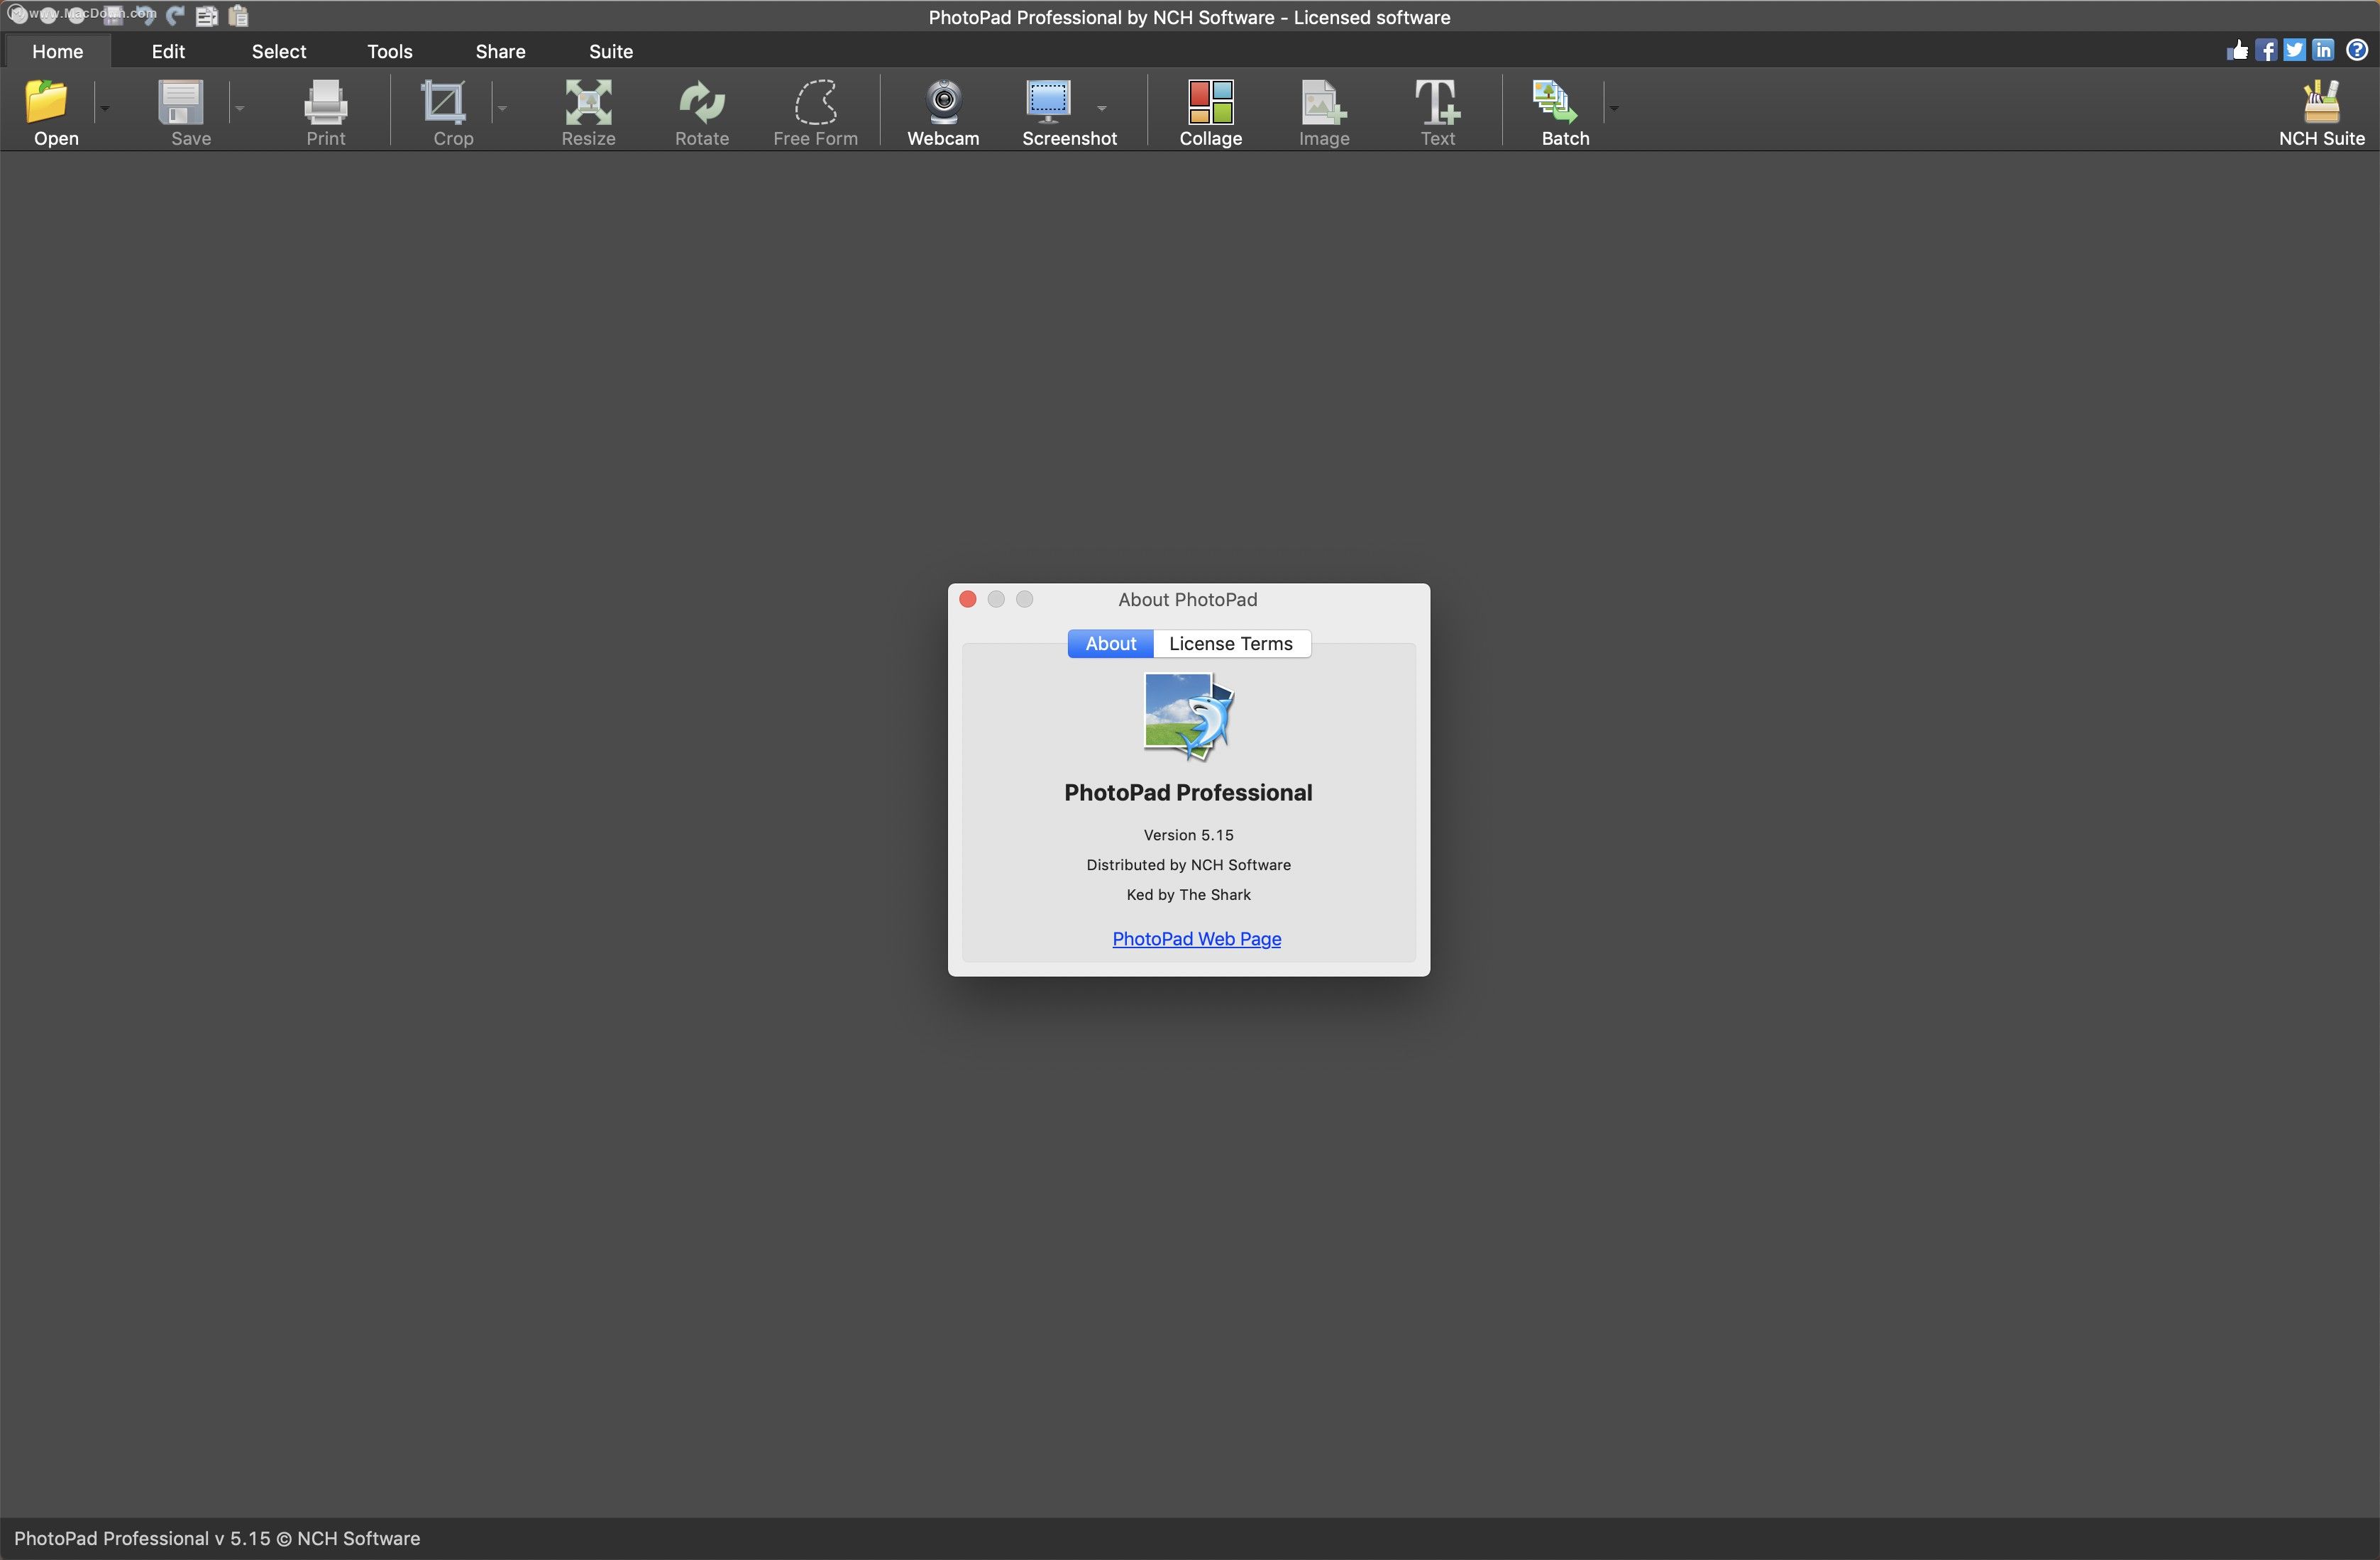Switch to License Terms tab
The width and height of the screenshot is (2380, 1560).
pos(1231,643)
